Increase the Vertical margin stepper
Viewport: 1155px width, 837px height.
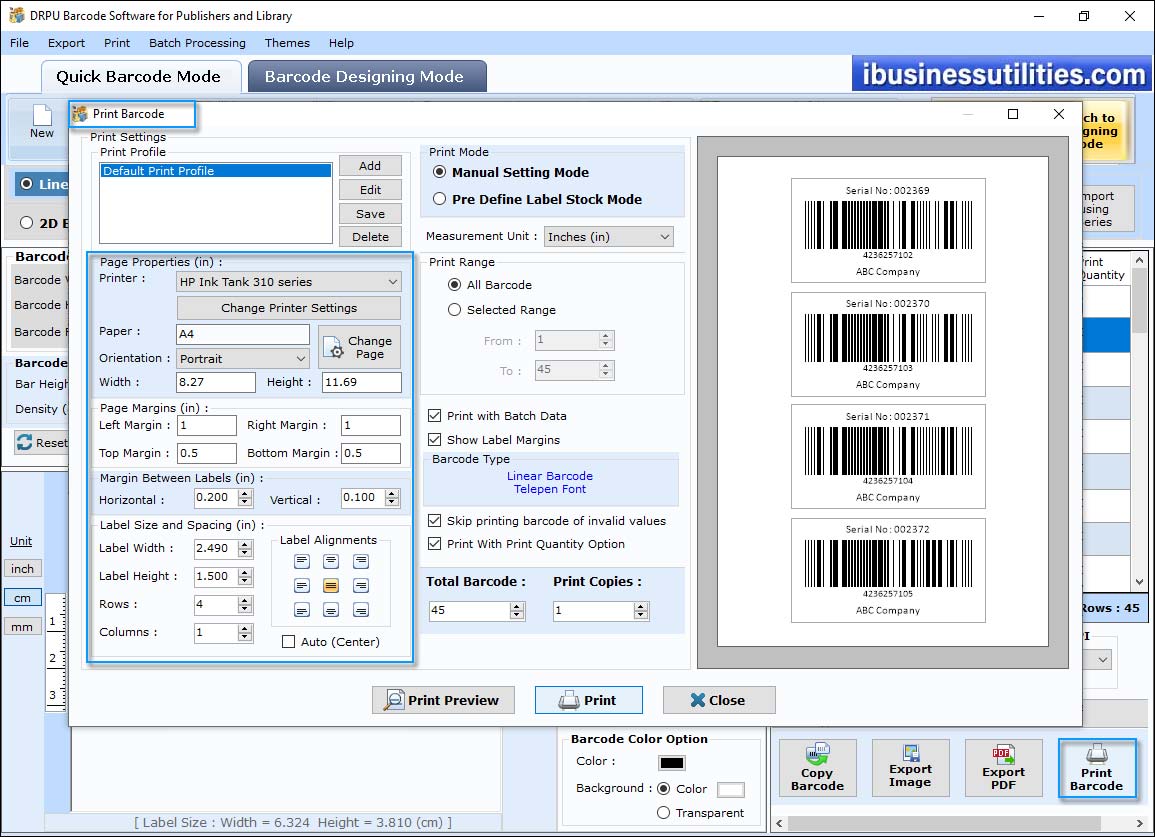click(x=393, y=494)
